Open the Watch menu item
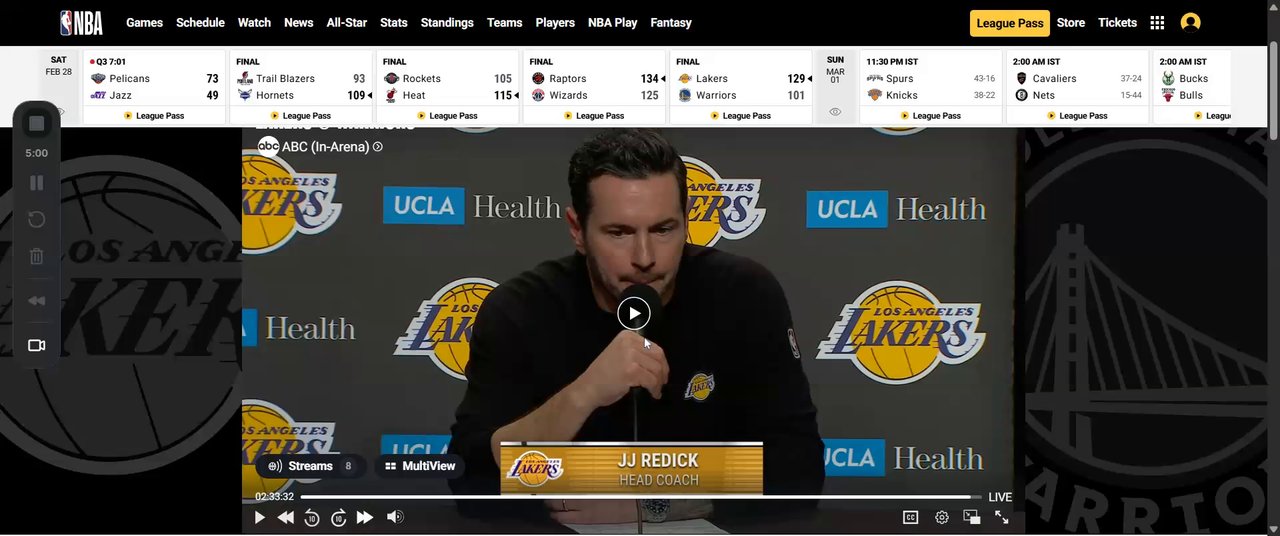Screen dimensions: 1280x536 (x=254, y=23)
